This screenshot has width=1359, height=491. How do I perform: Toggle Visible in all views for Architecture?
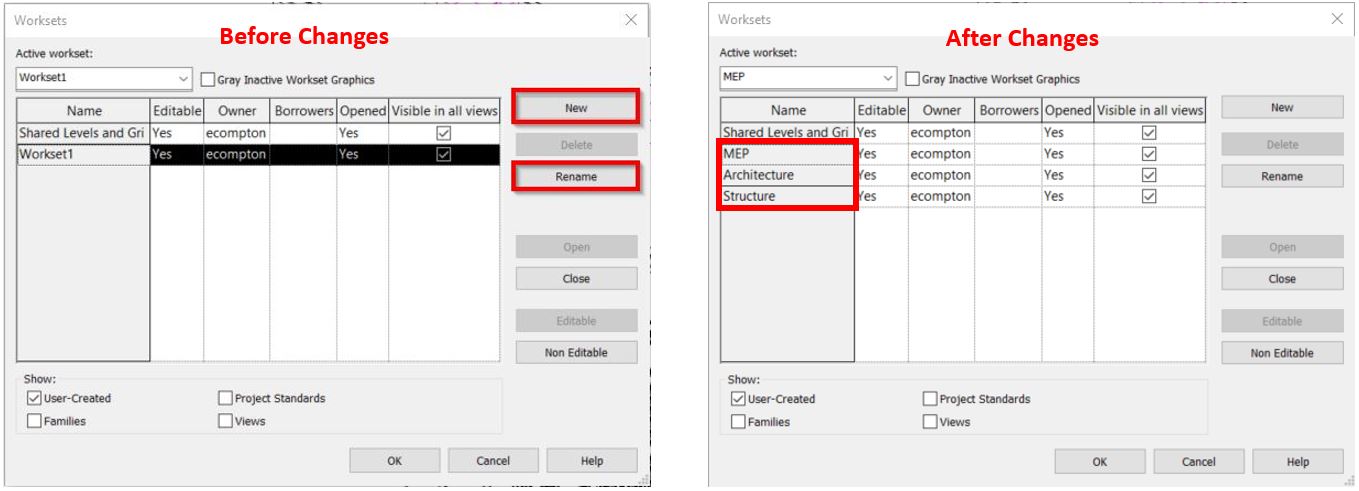[1149, 175]
